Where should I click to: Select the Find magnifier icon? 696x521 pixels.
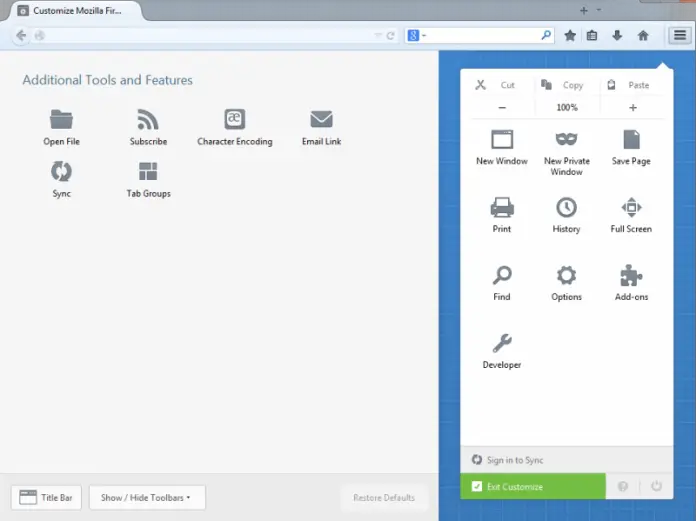(502, 275)
